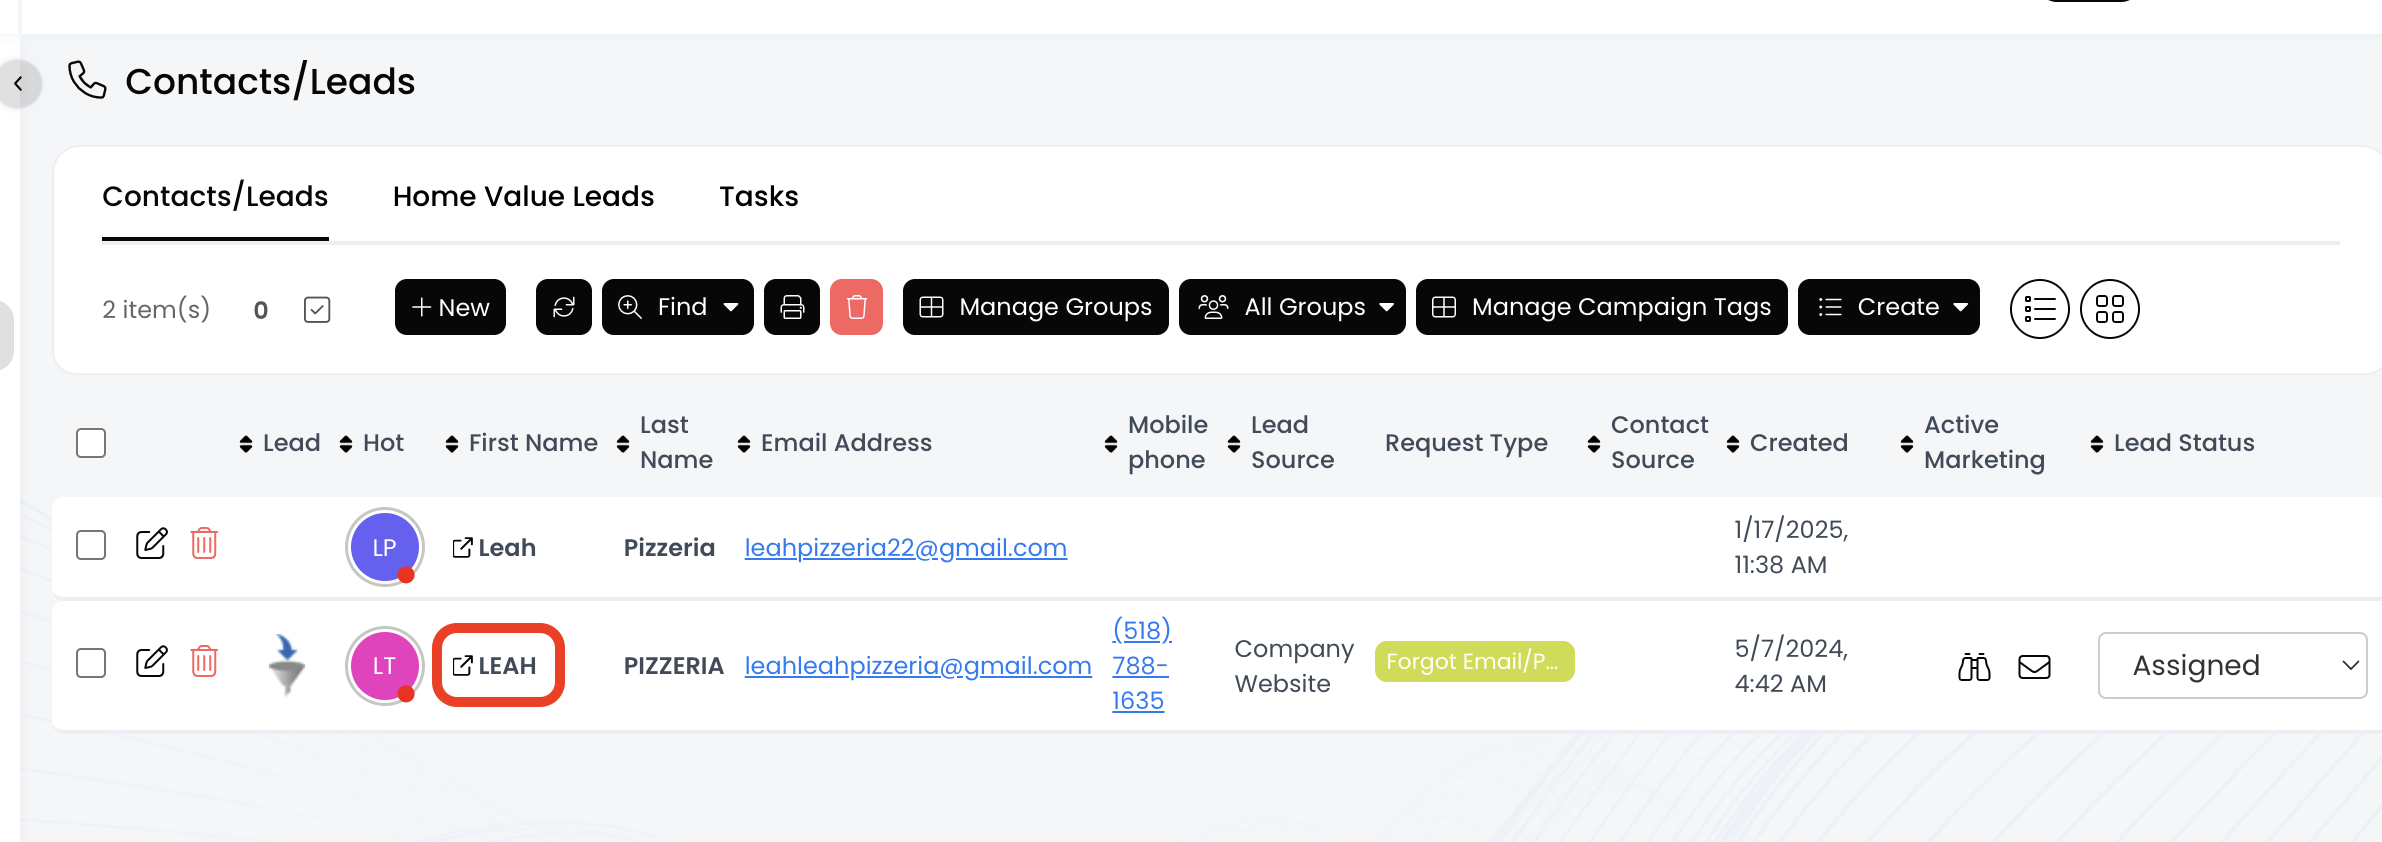Click the binoculars icon for LEAH PIZZERIA
Screen dimensions: 2382x842
point(1974,666)
